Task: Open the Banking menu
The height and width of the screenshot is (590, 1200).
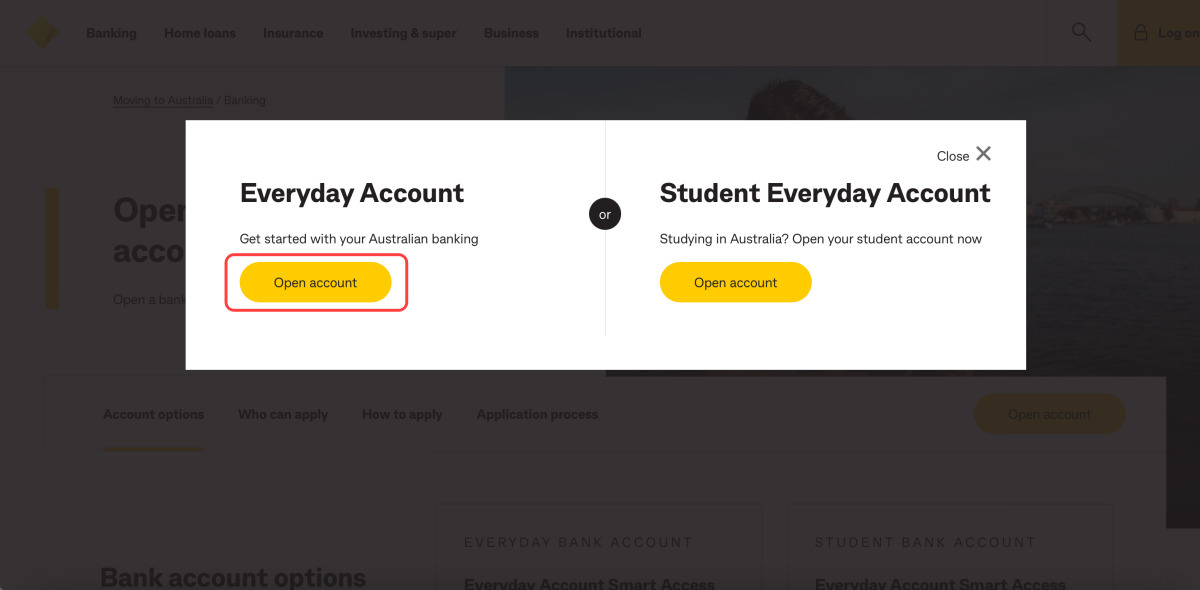Action: 111,33
